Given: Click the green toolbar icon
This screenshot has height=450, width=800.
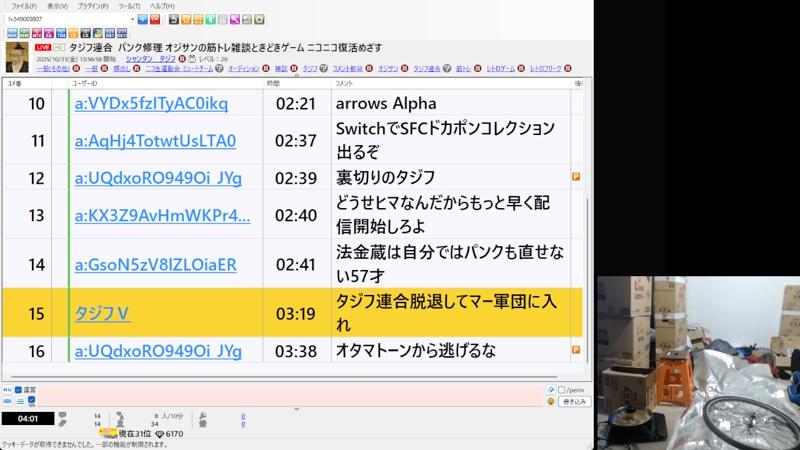Looking at the screenshot, I should tap(210, 19).
